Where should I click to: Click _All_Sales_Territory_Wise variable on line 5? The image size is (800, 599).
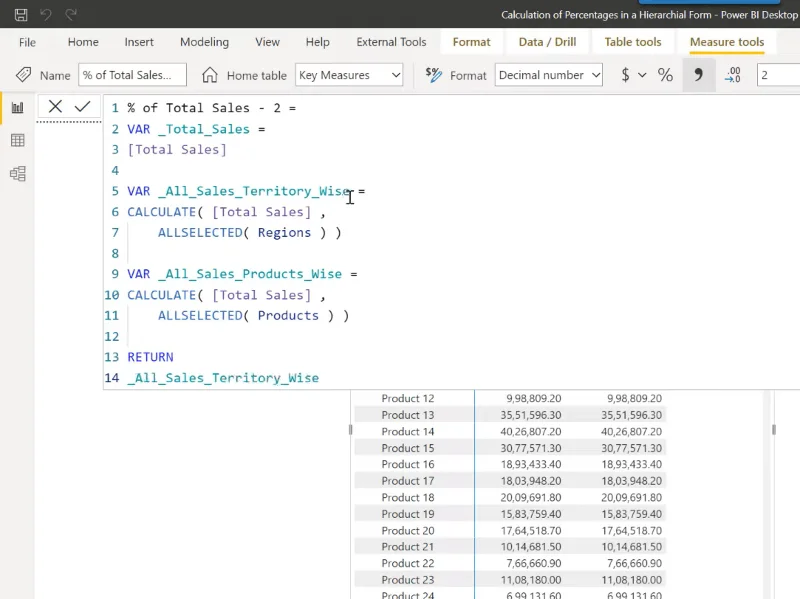[x=254, y=191]
